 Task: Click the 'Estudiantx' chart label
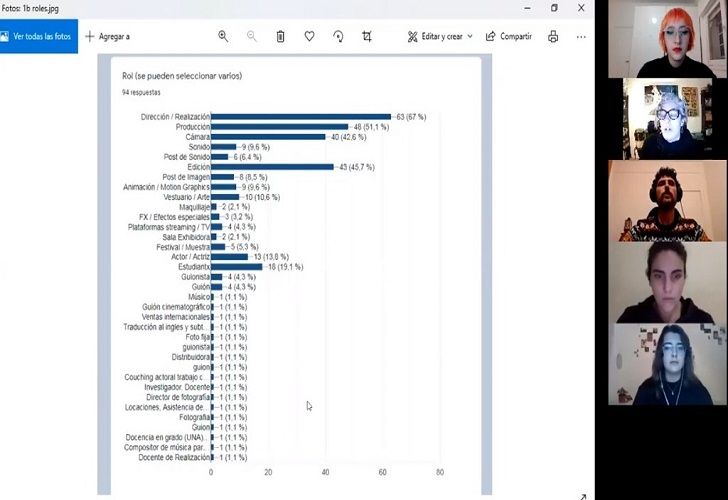194,267
